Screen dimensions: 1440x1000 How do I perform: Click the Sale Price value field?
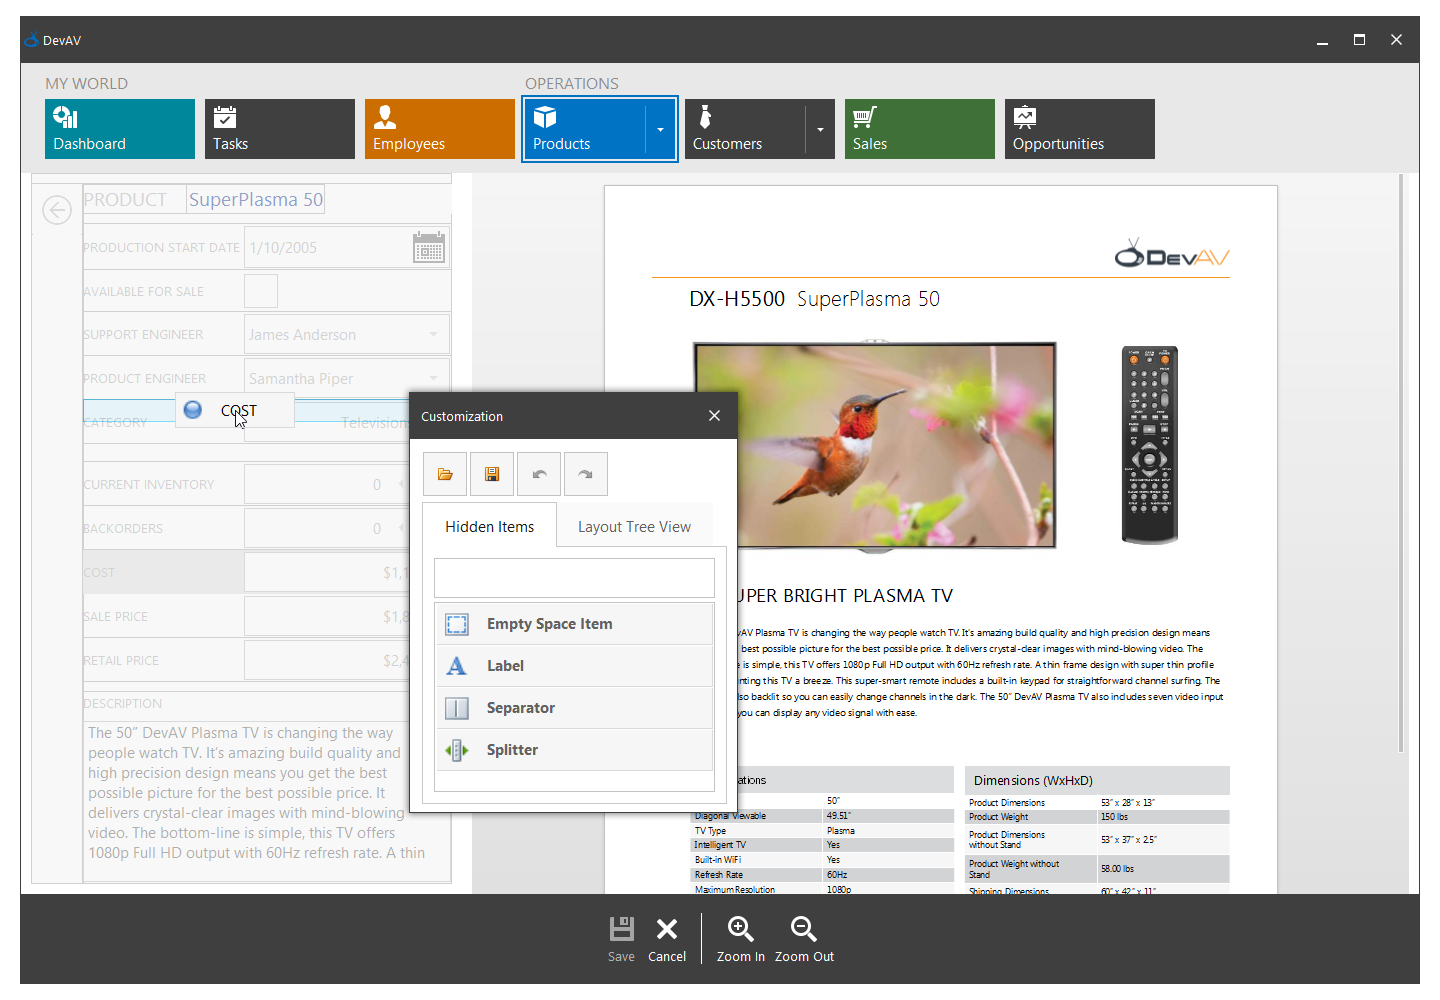pos(327,617)
